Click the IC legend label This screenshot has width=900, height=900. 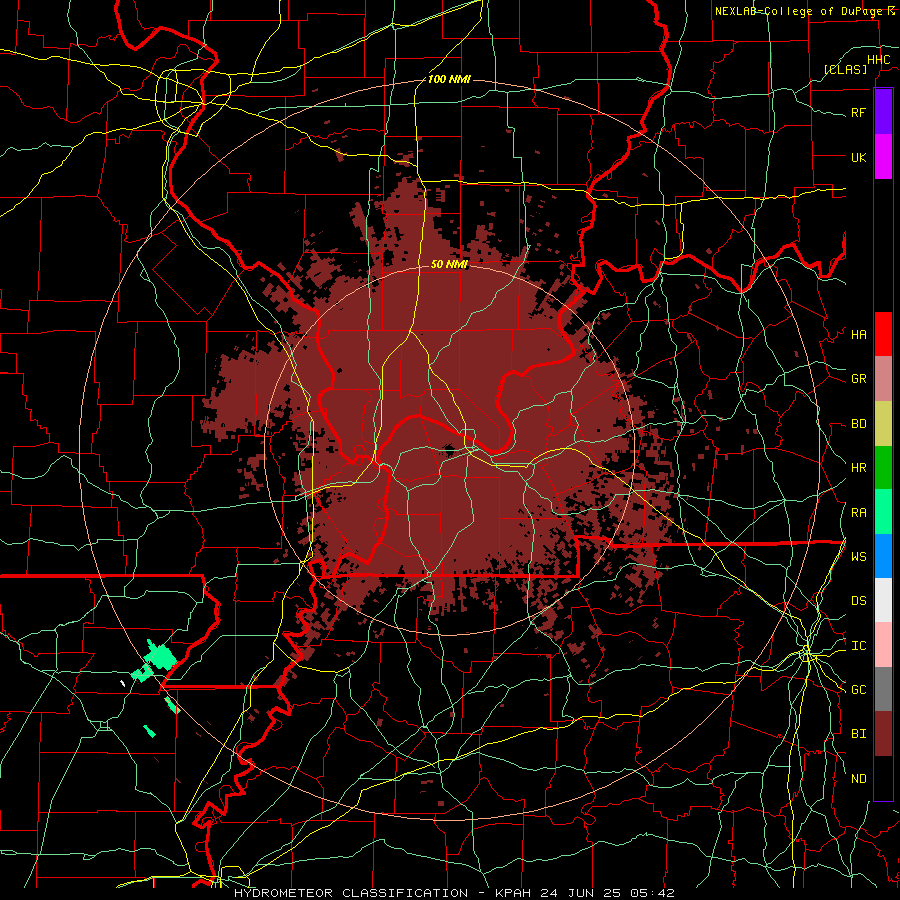point(858,646)
